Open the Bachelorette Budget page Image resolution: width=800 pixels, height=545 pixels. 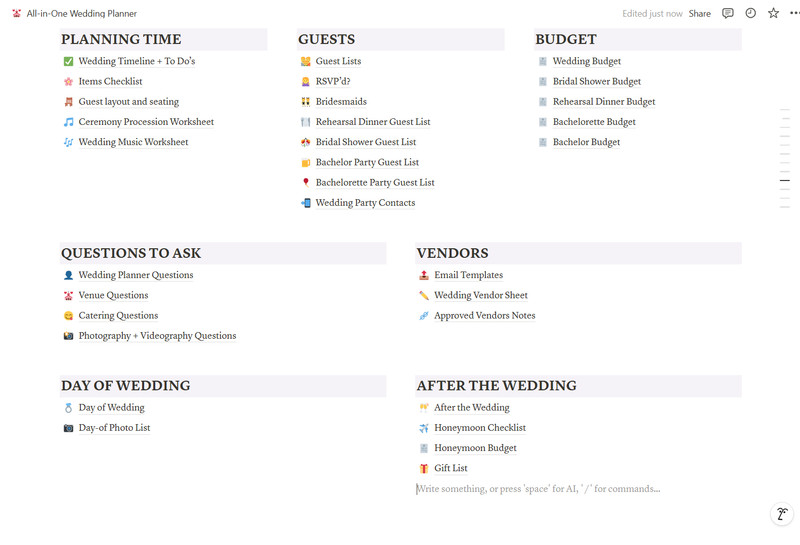[594, 122]
